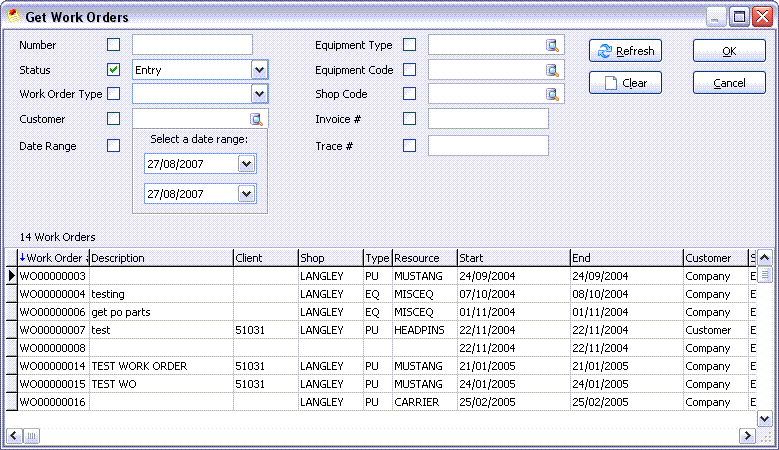779x450 pixels.
Task: Select the WO00000014 work order row
Action: 54,366
